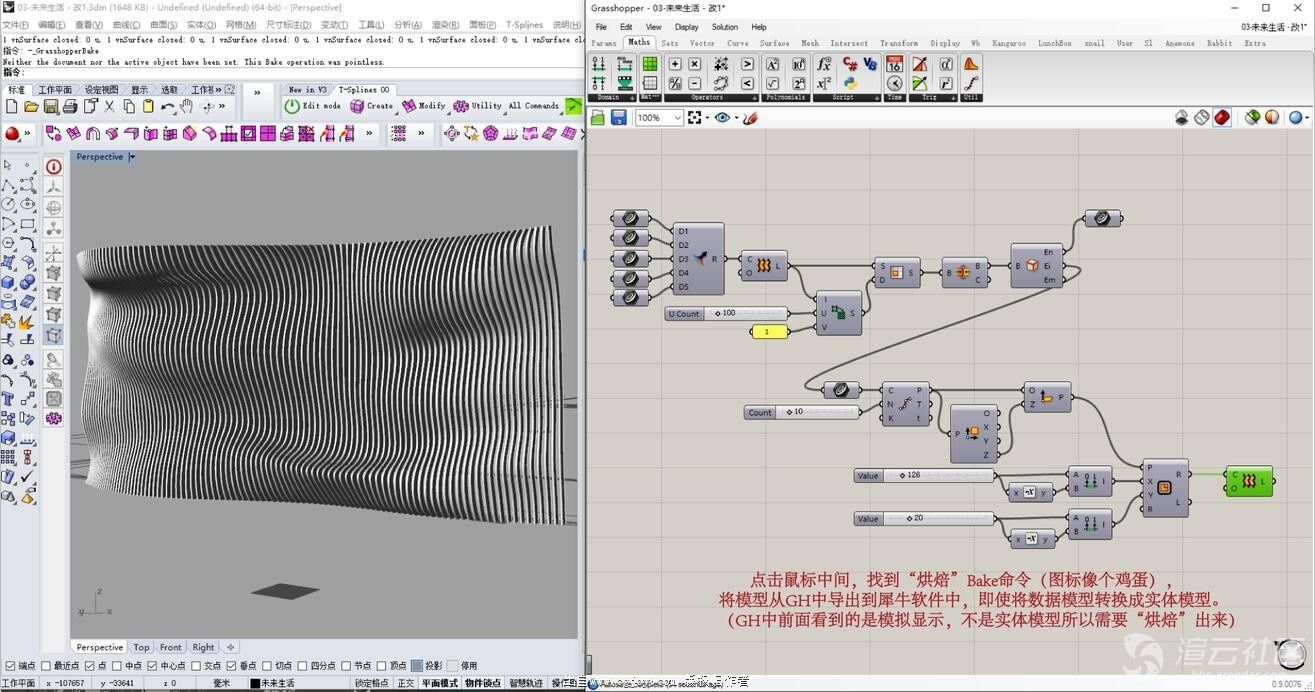Click the 锁定格点 status bar button

click(x=371, y=683)
